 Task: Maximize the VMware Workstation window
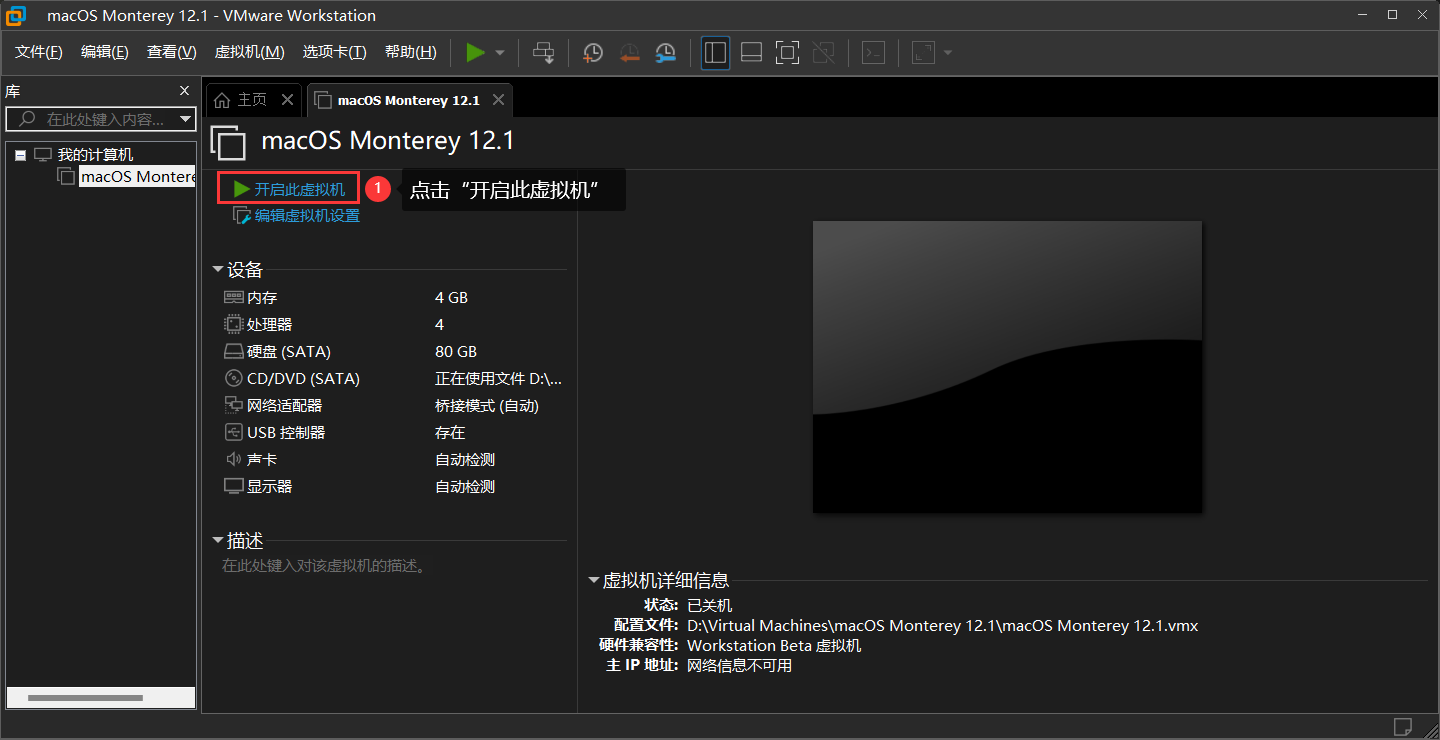tap(1392, 15)
